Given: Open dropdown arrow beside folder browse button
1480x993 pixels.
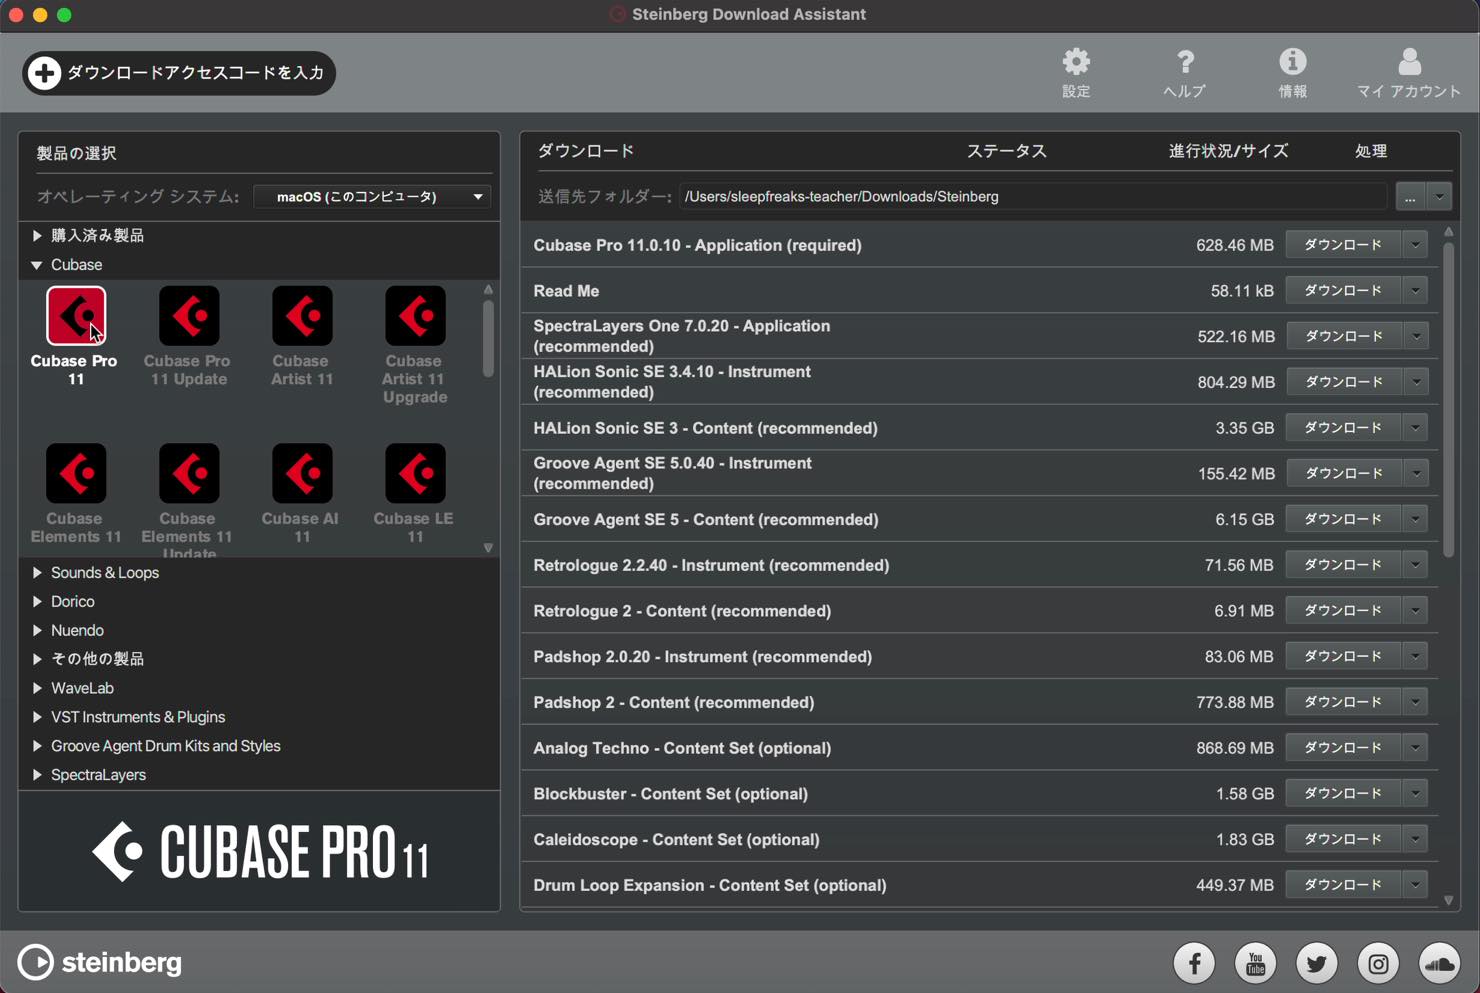Looking at the screenshot, I should pos(1439,197).
